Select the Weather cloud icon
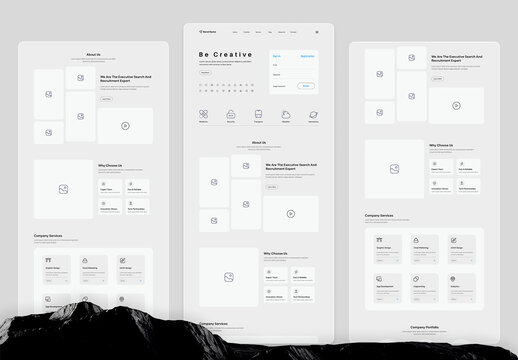The height and width of the screenshot is (360, 518). point(286,115)
